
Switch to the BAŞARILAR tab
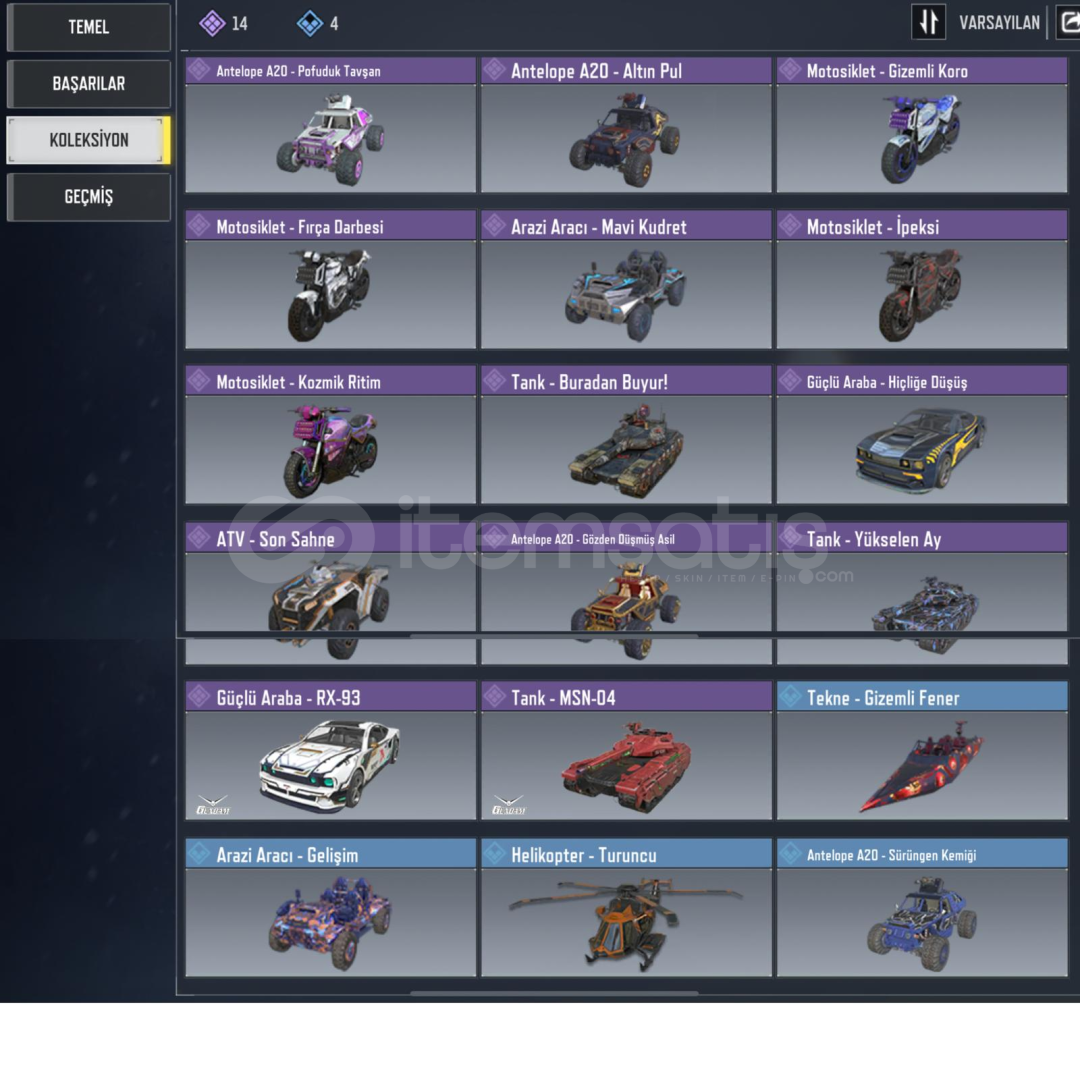[x=89, y=83]
